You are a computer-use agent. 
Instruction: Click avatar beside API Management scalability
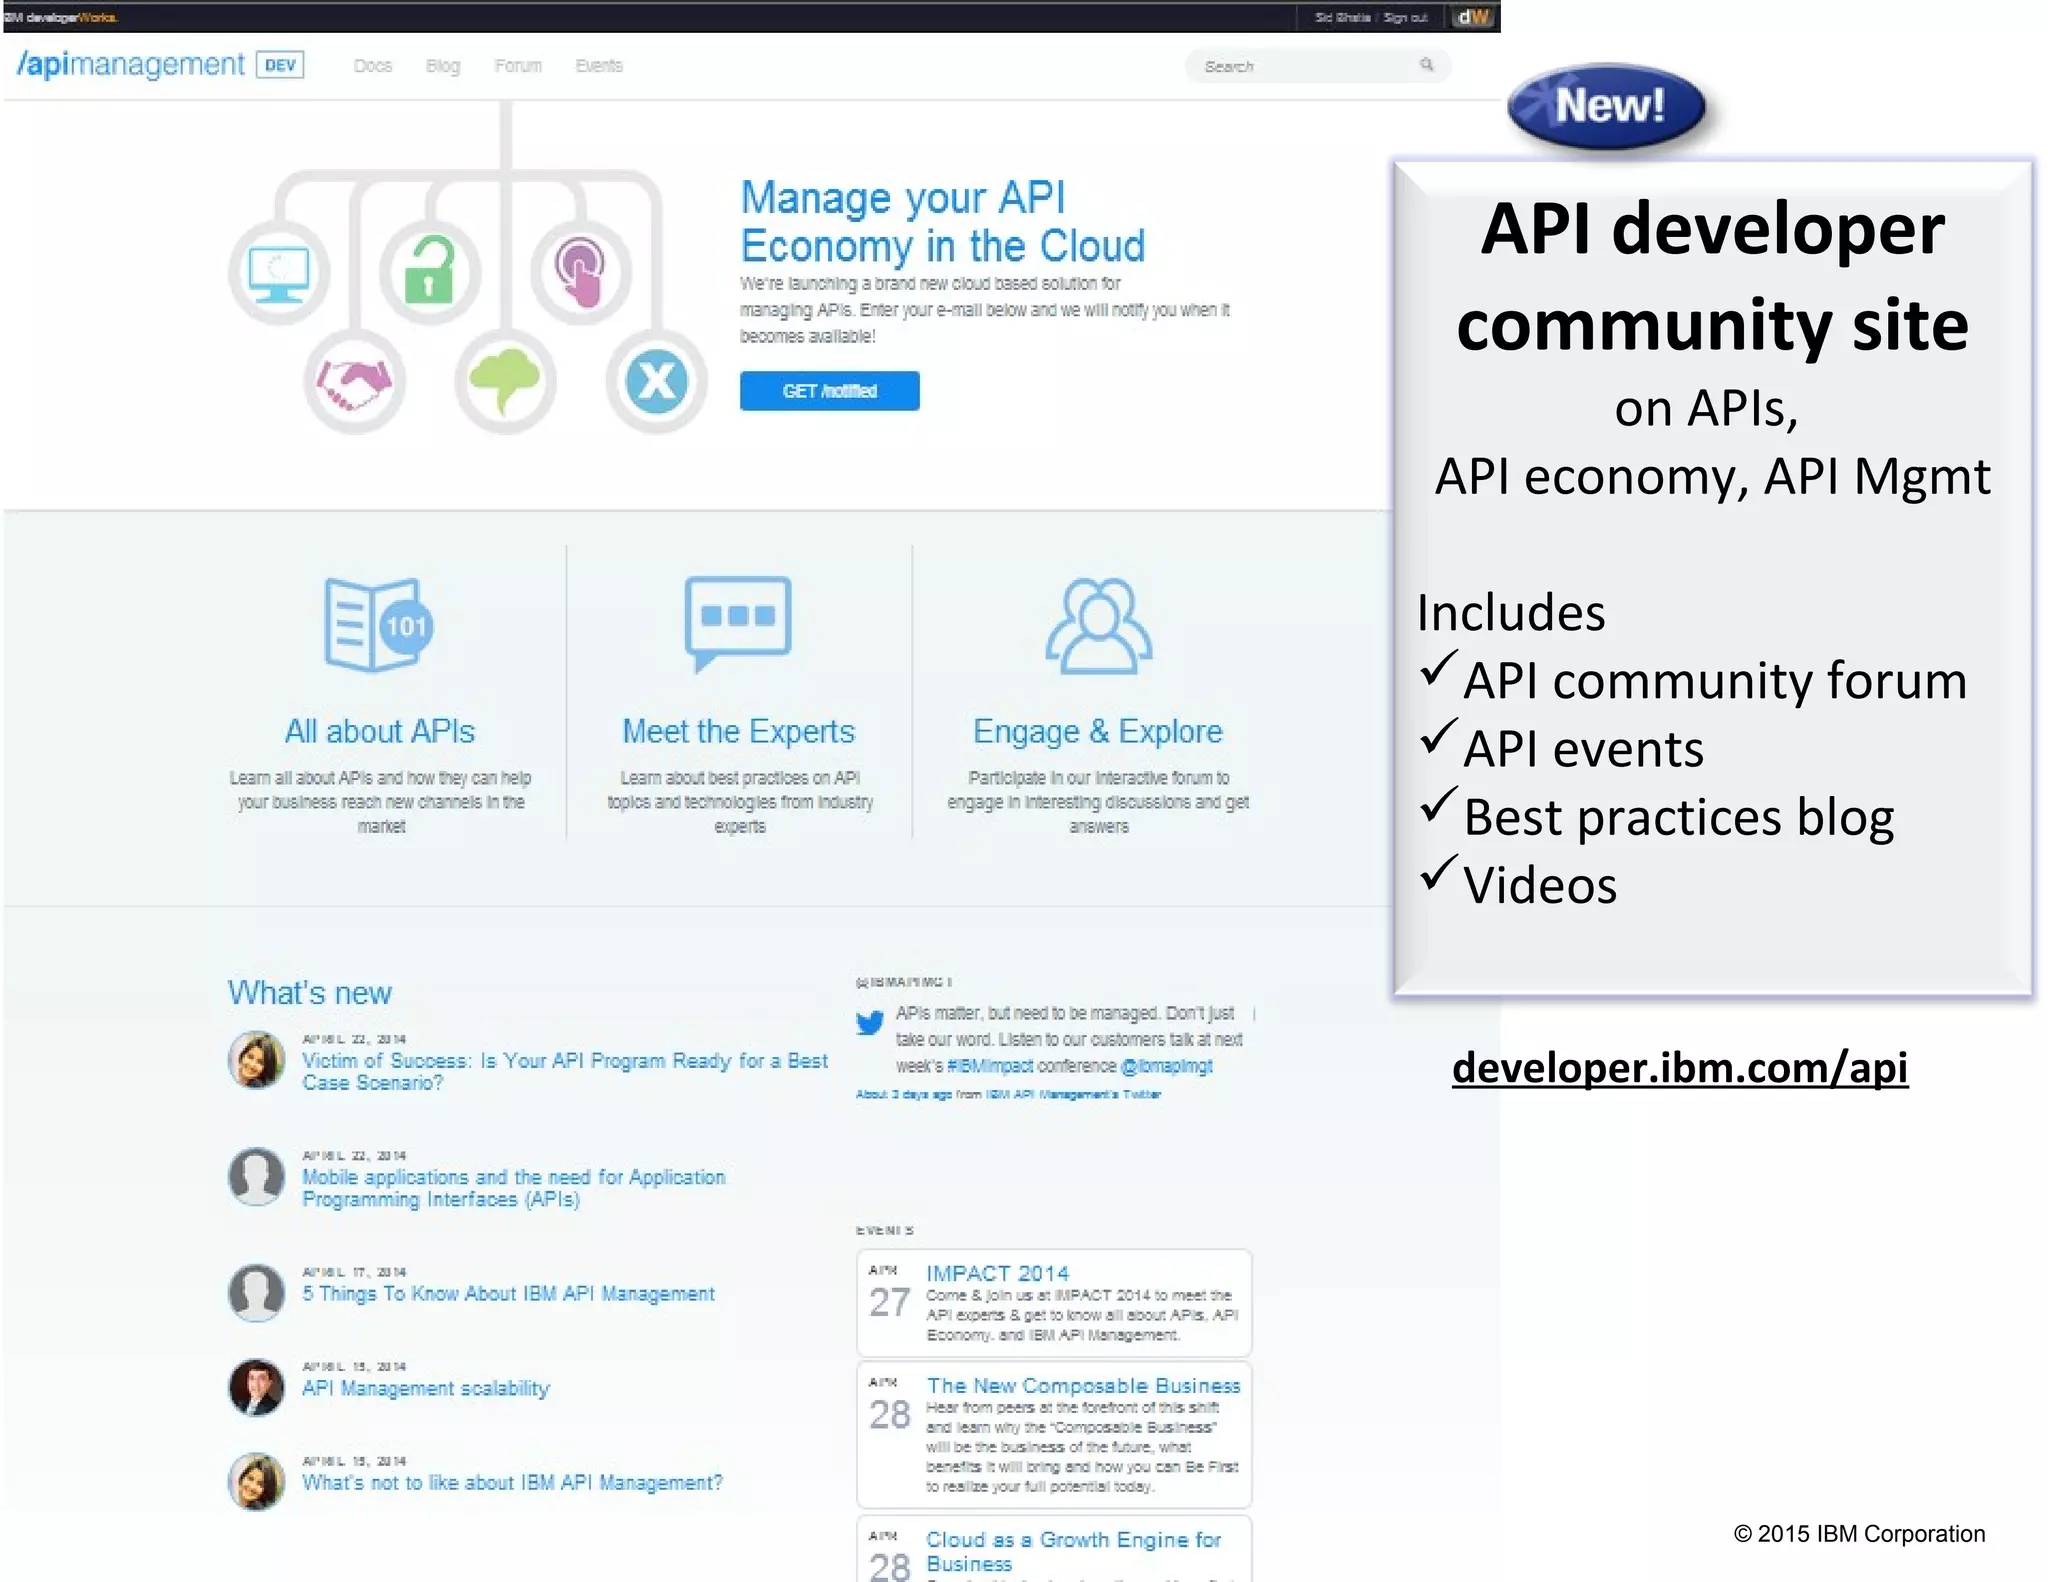257,1387
